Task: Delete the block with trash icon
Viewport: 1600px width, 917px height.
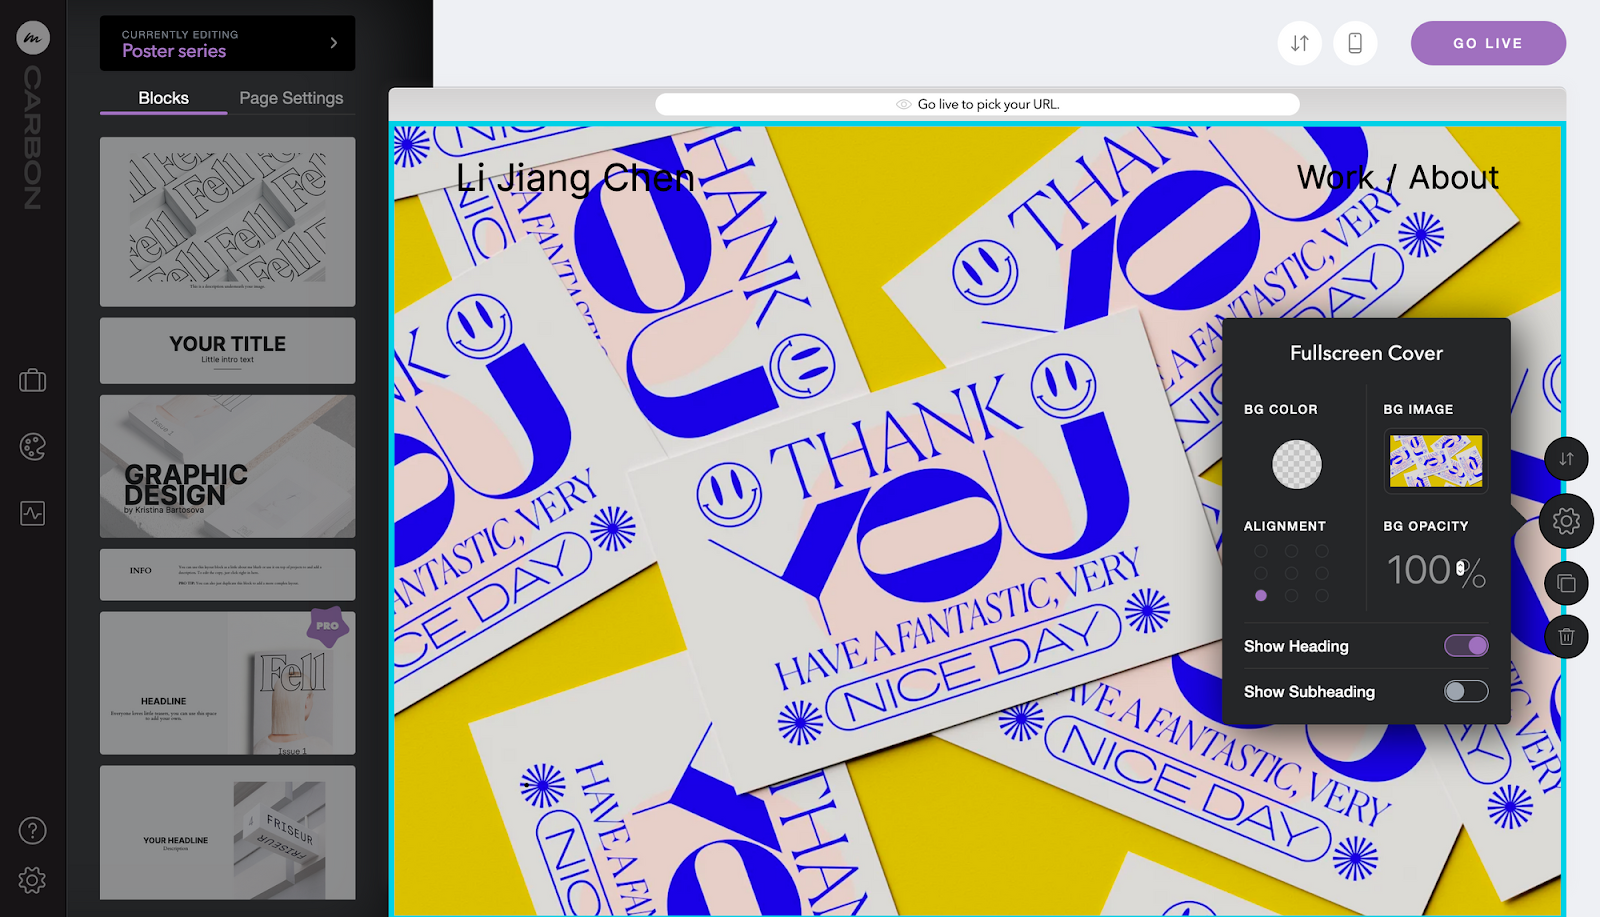Action: click(x=1566, y=636)
